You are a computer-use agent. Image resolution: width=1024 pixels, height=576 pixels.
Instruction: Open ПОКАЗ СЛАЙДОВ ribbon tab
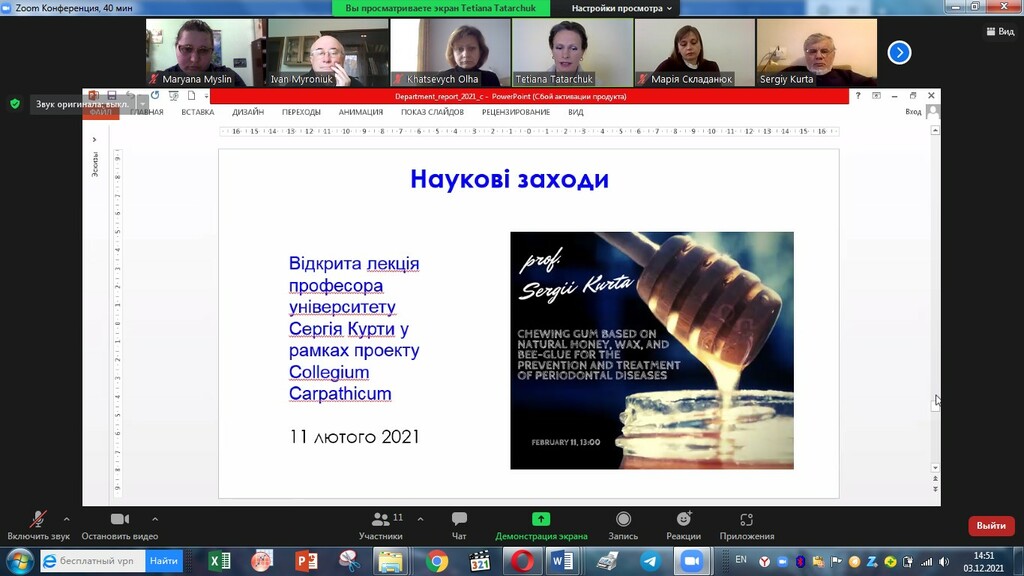coord(432,112)
